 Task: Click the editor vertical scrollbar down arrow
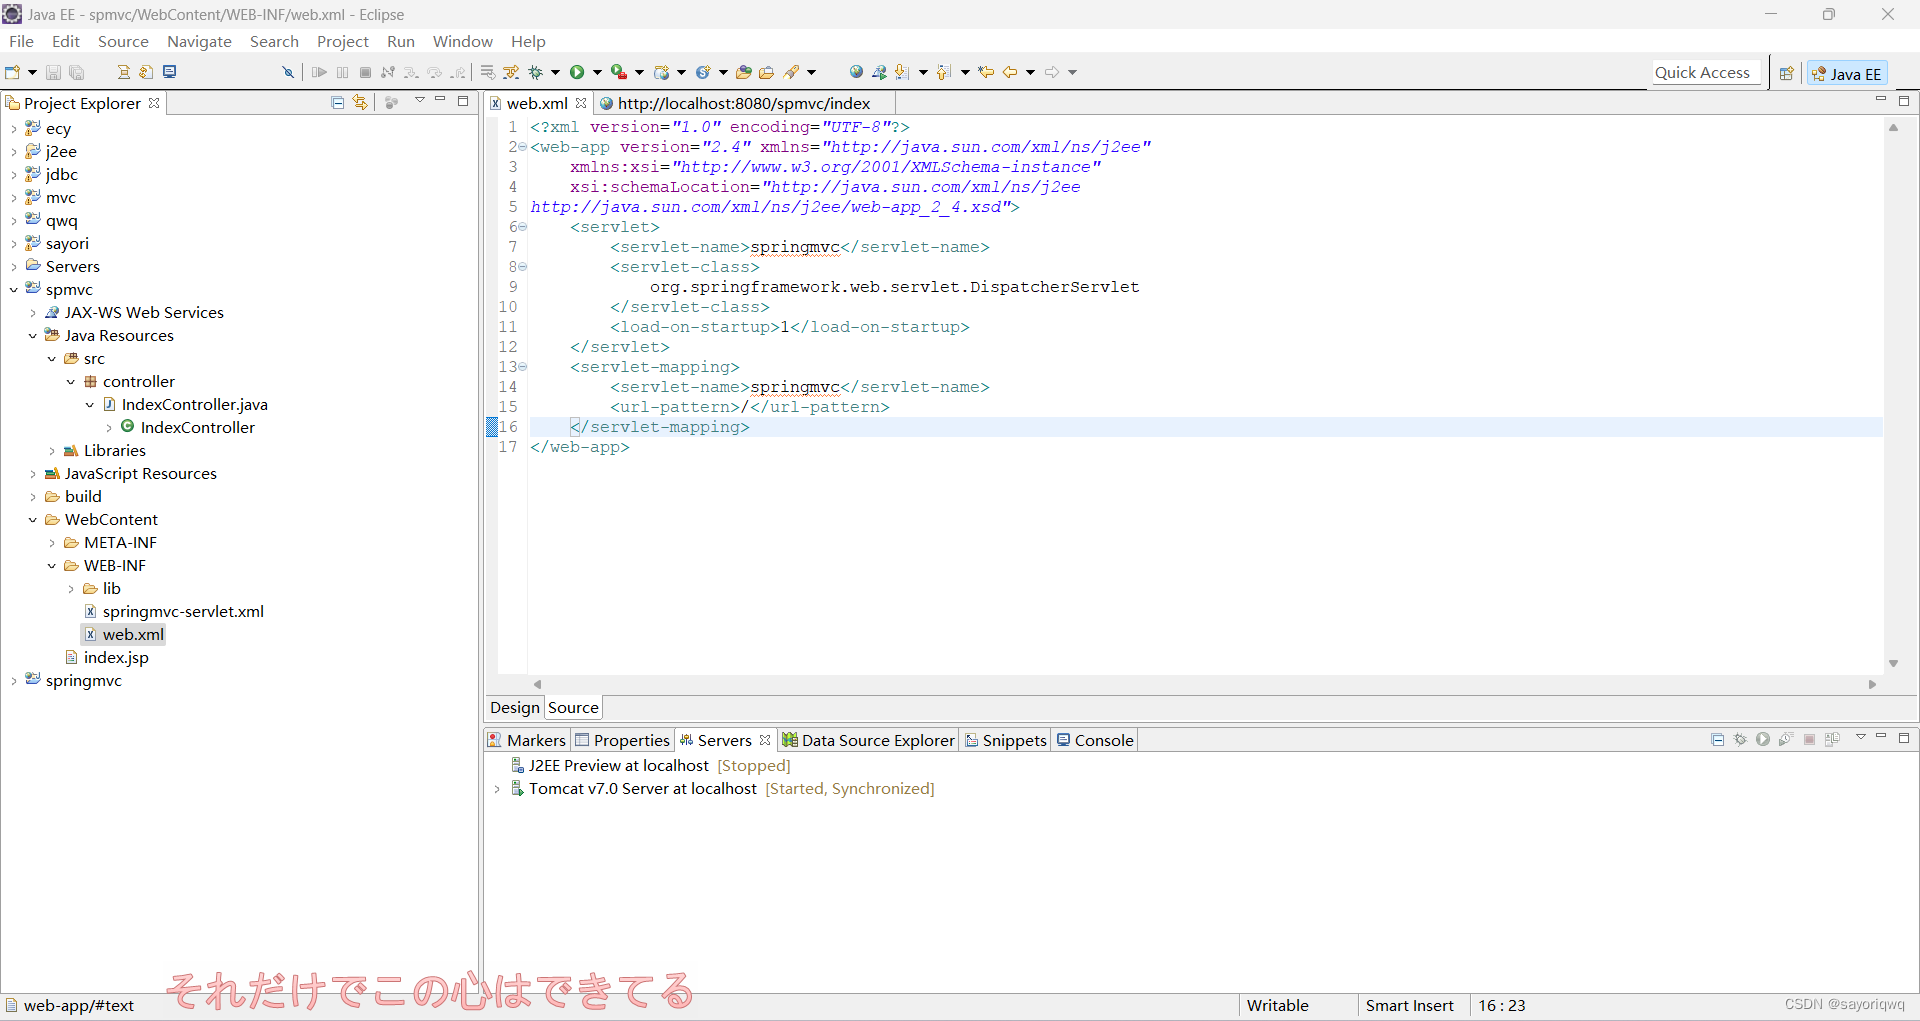click(x=1893, y=664)
